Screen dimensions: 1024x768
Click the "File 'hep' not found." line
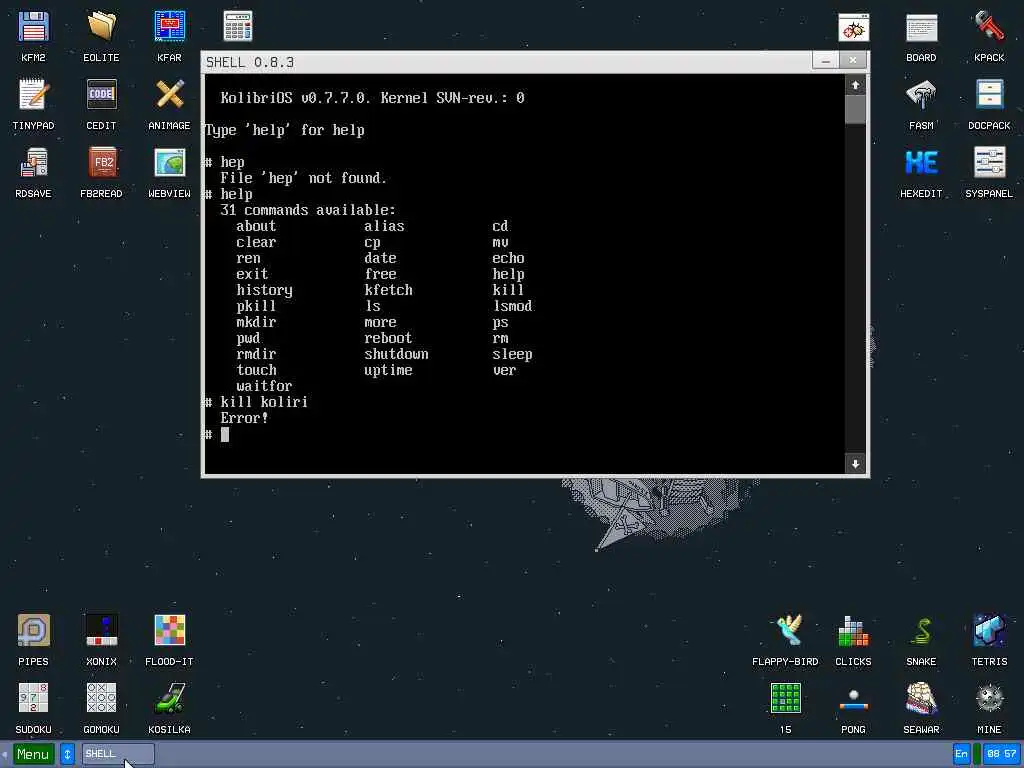304,178
